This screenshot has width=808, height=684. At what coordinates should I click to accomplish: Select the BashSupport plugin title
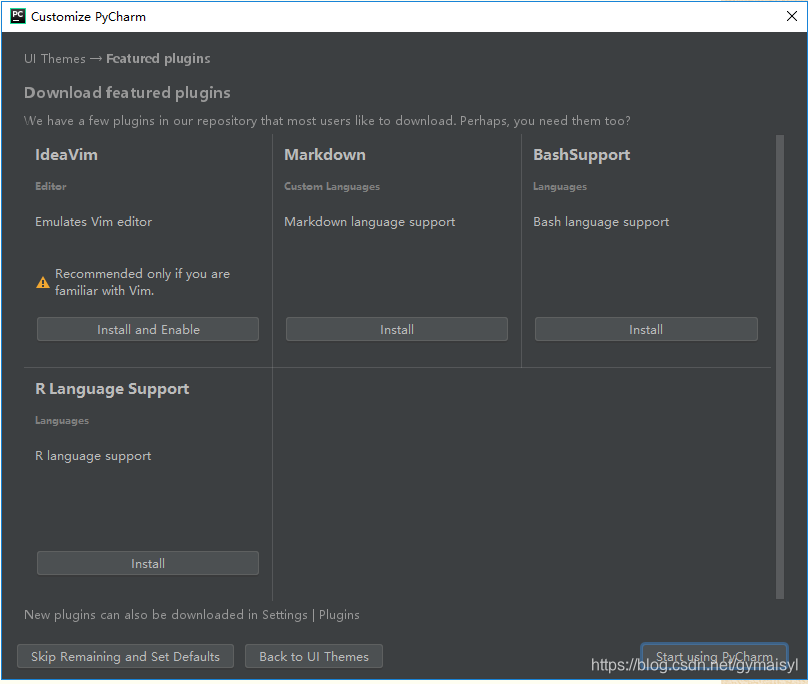pyautogui.click(x=581, y=155)
